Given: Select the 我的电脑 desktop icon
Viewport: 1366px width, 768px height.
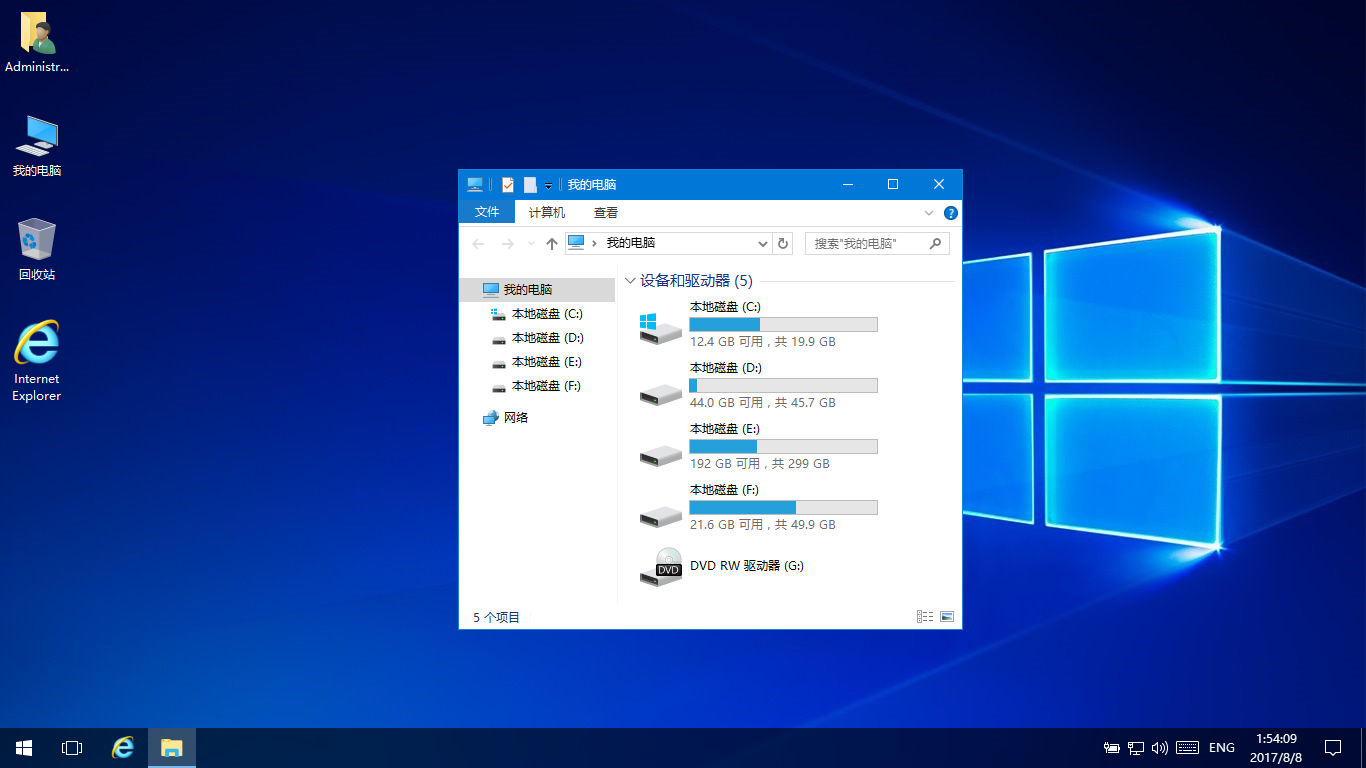Looking at the screenshot, I should 37,146.
